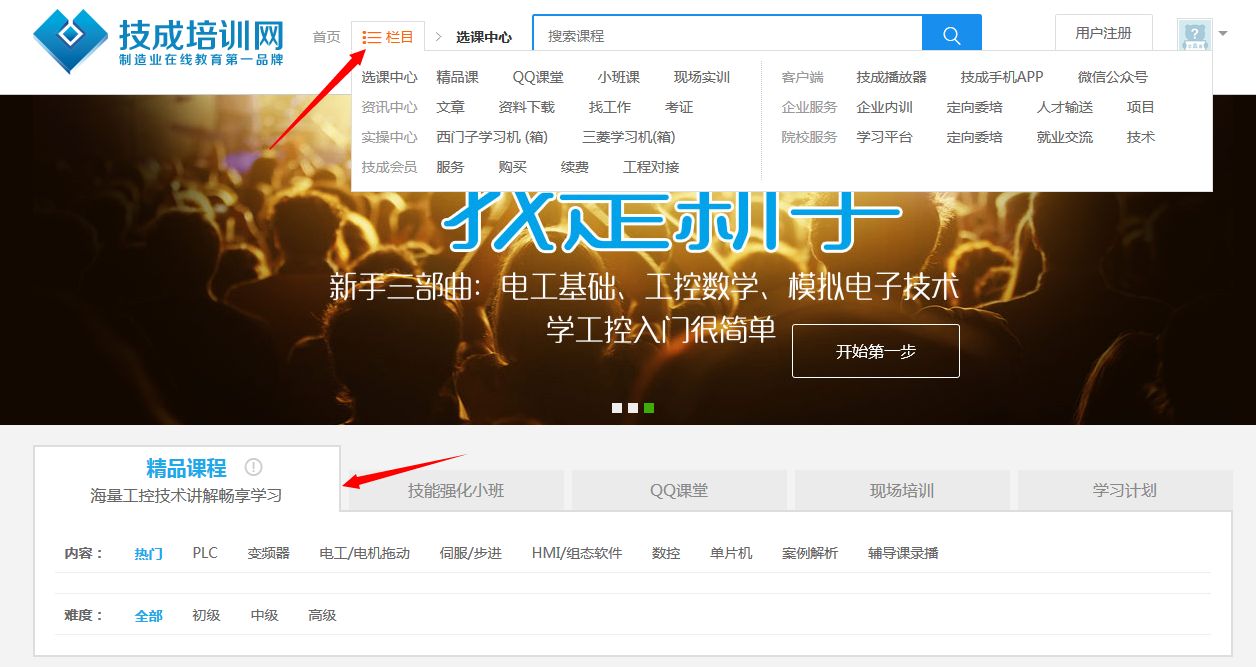This screenshot has height=667, width=1256.
Task: Open the 栏目 list menu icon
Action: click(x=372, y=37)
